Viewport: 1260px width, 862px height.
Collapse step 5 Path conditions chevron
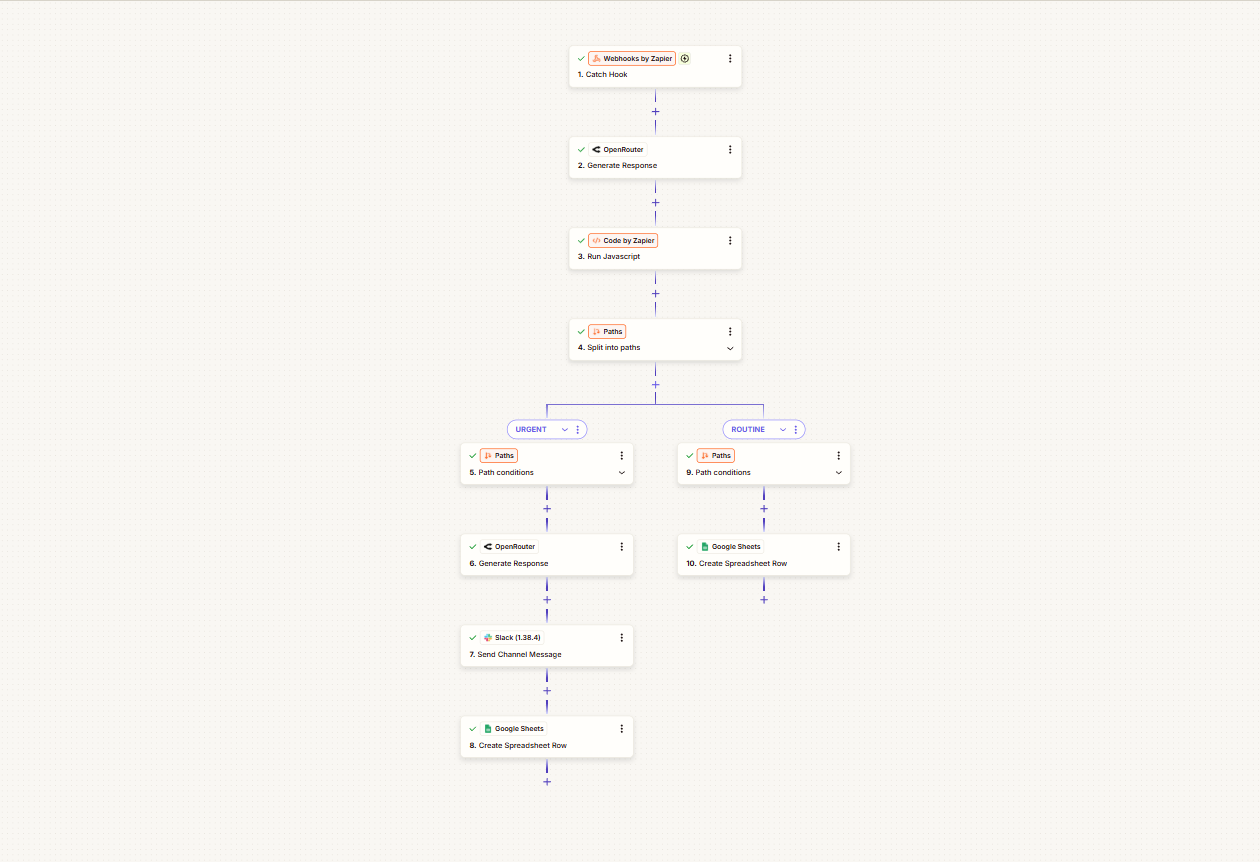621,472
